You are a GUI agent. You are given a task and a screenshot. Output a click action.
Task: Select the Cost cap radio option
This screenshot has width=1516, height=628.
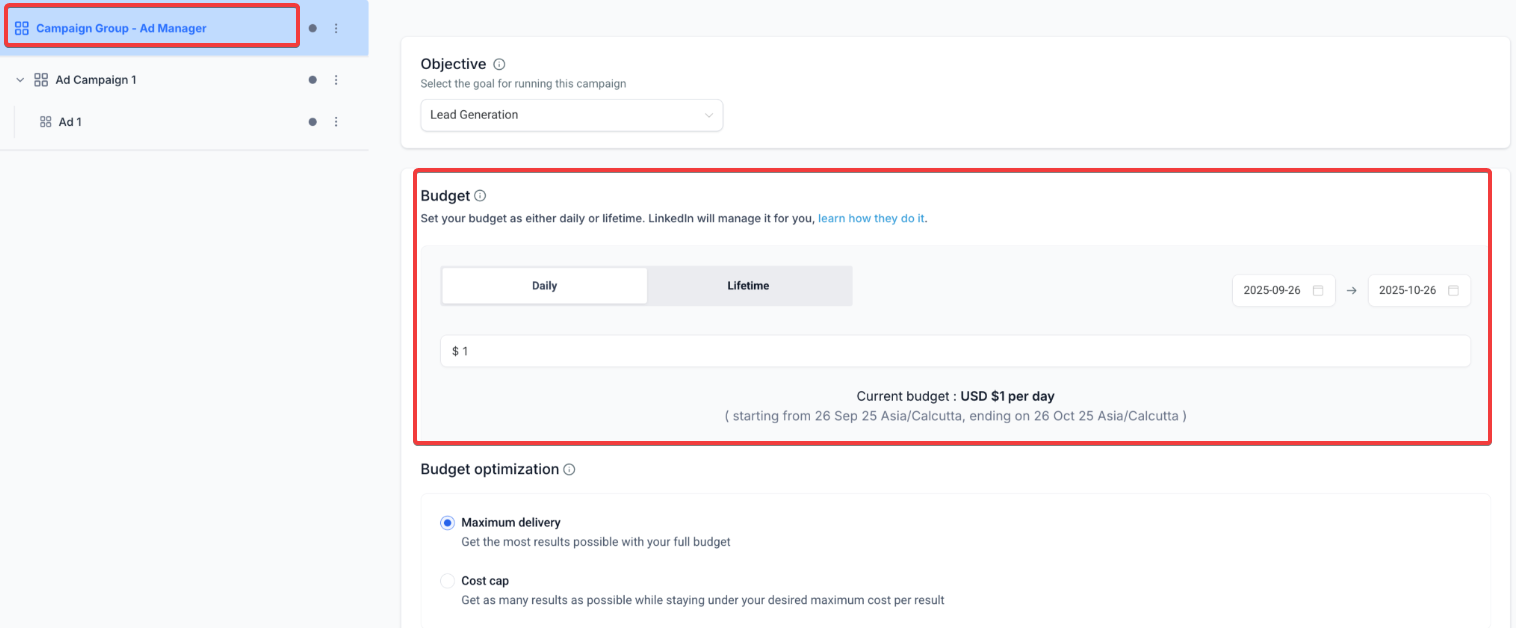pyautogui.click(x=447, y=581)
